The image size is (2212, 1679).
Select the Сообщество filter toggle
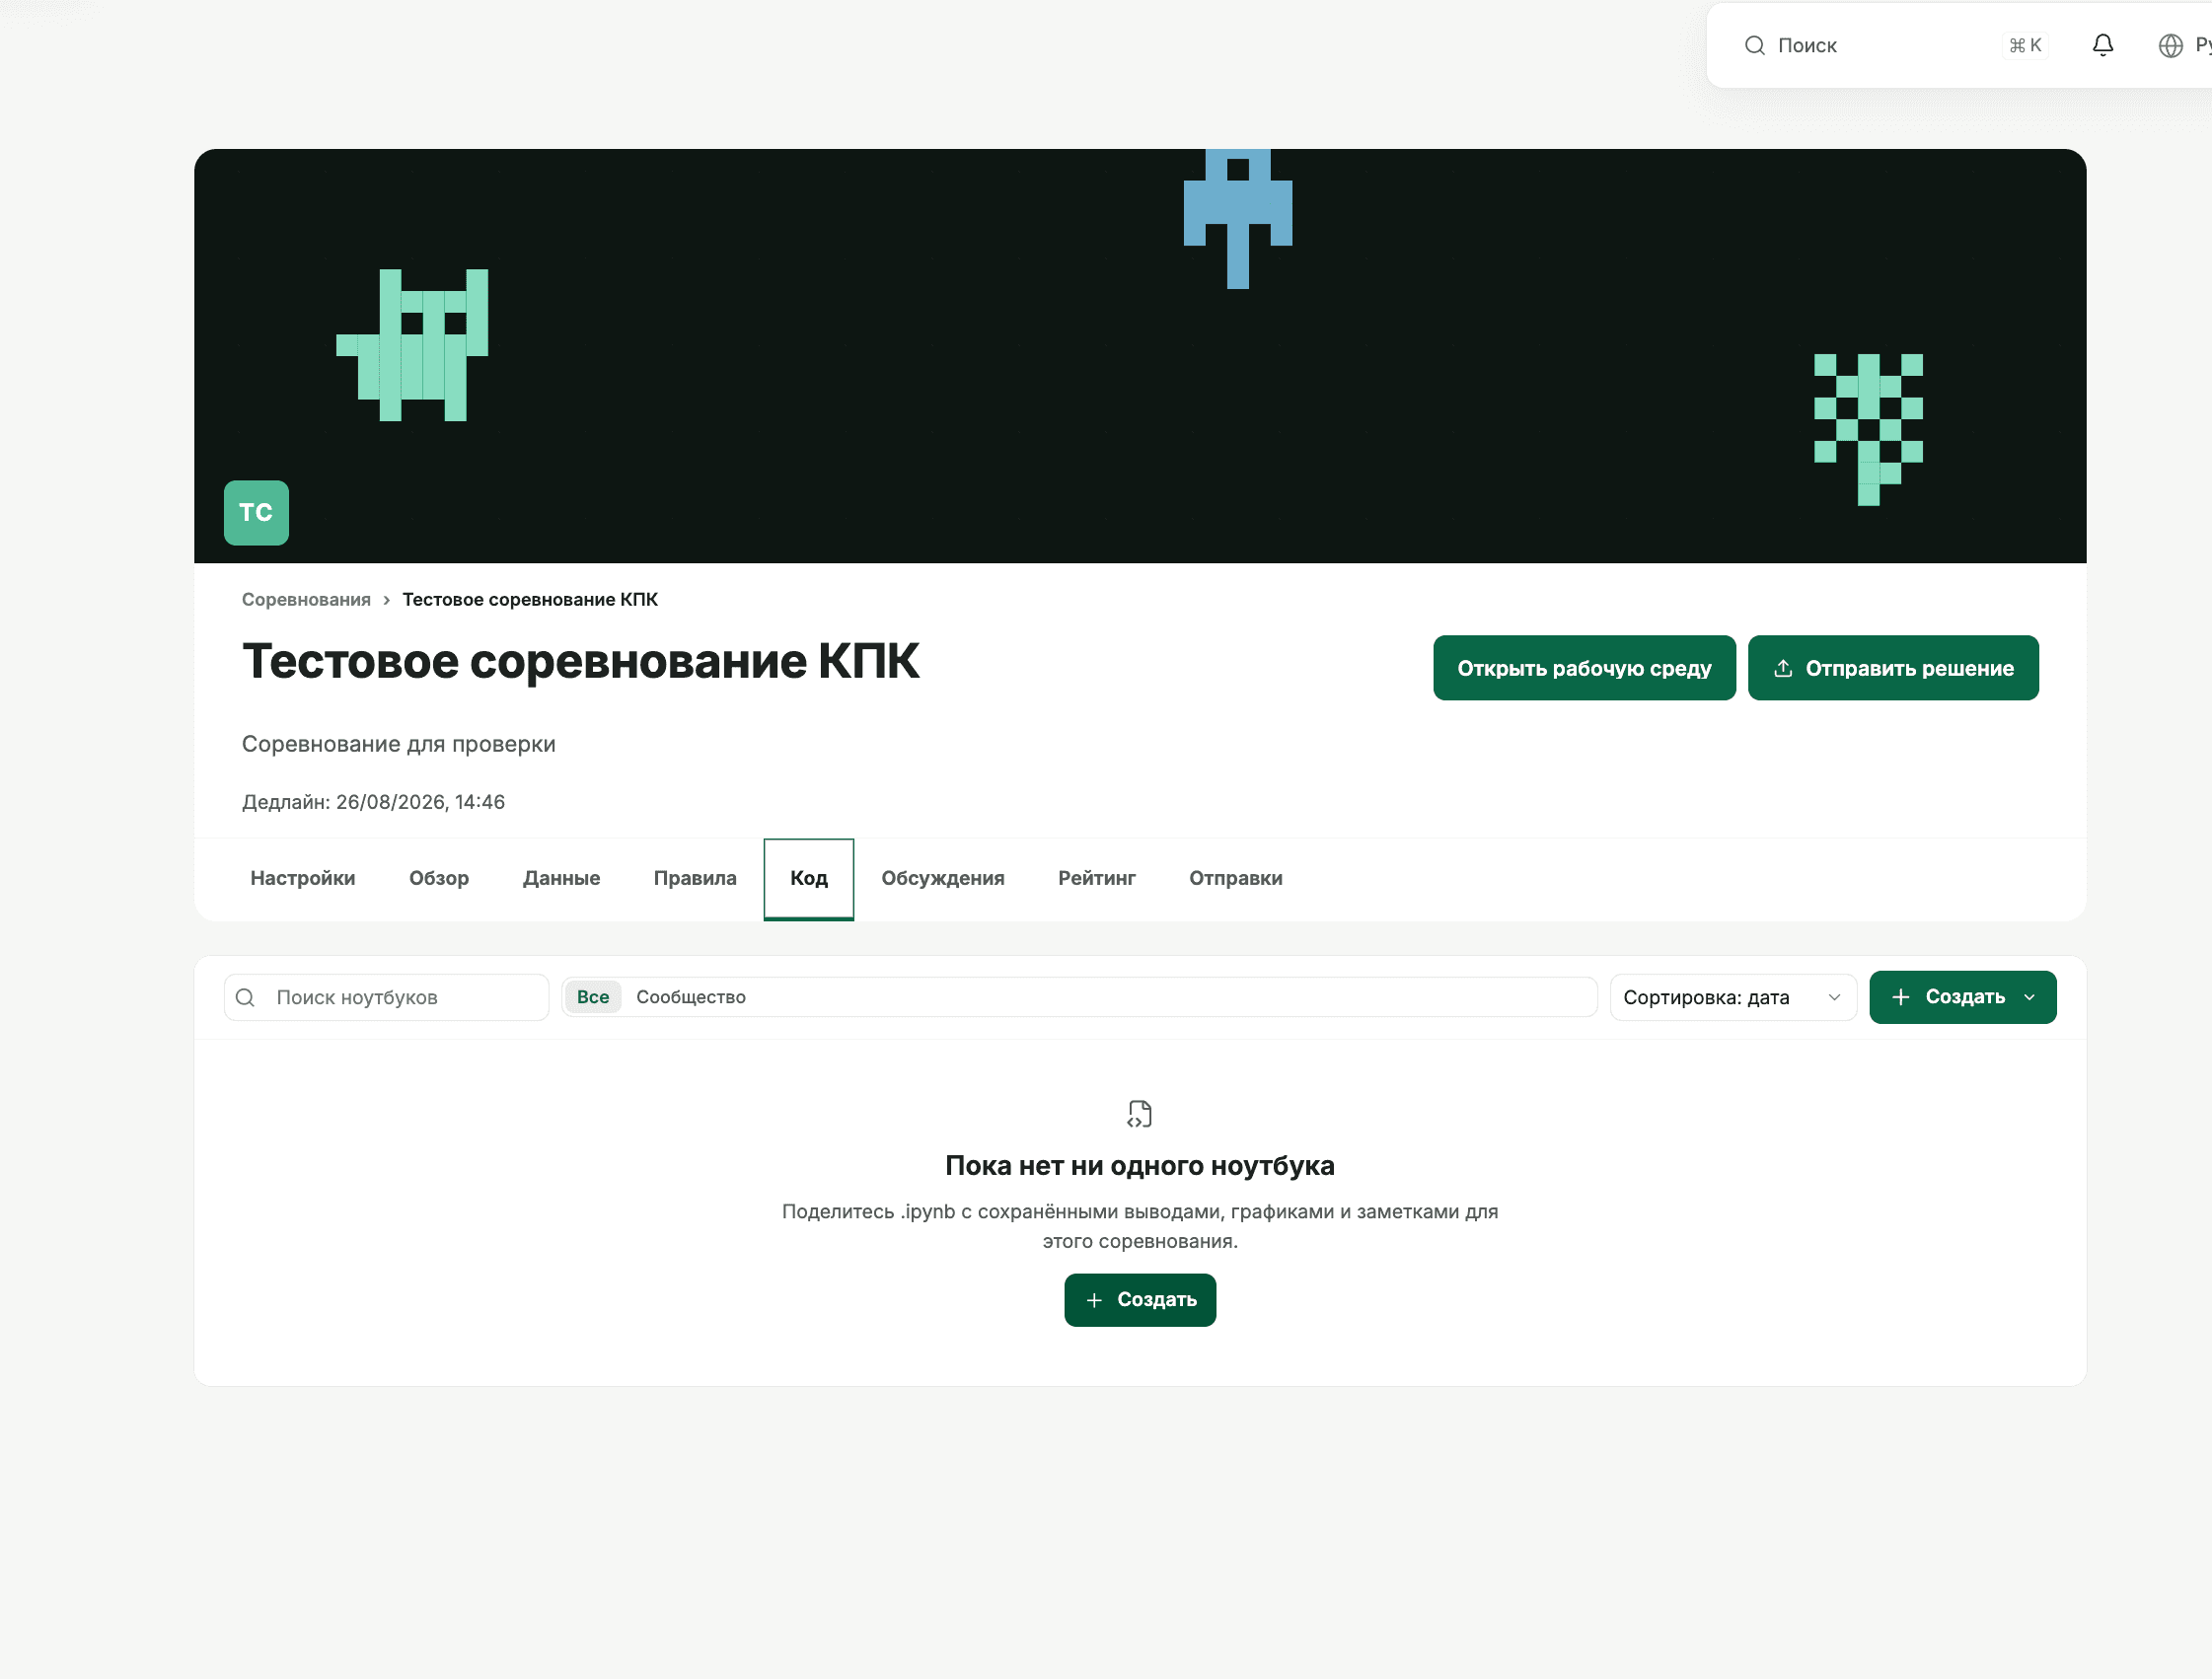691,997
